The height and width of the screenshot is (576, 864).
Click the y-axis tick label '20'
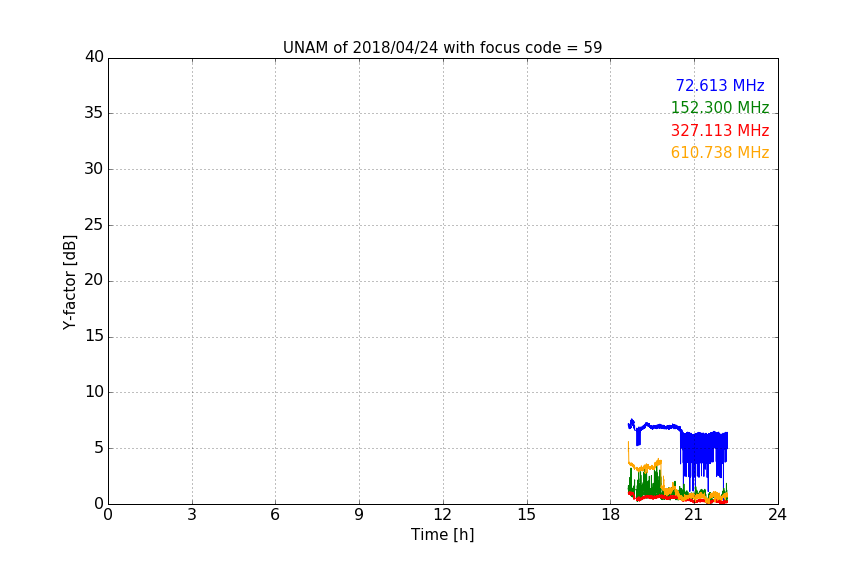point(94,280)
